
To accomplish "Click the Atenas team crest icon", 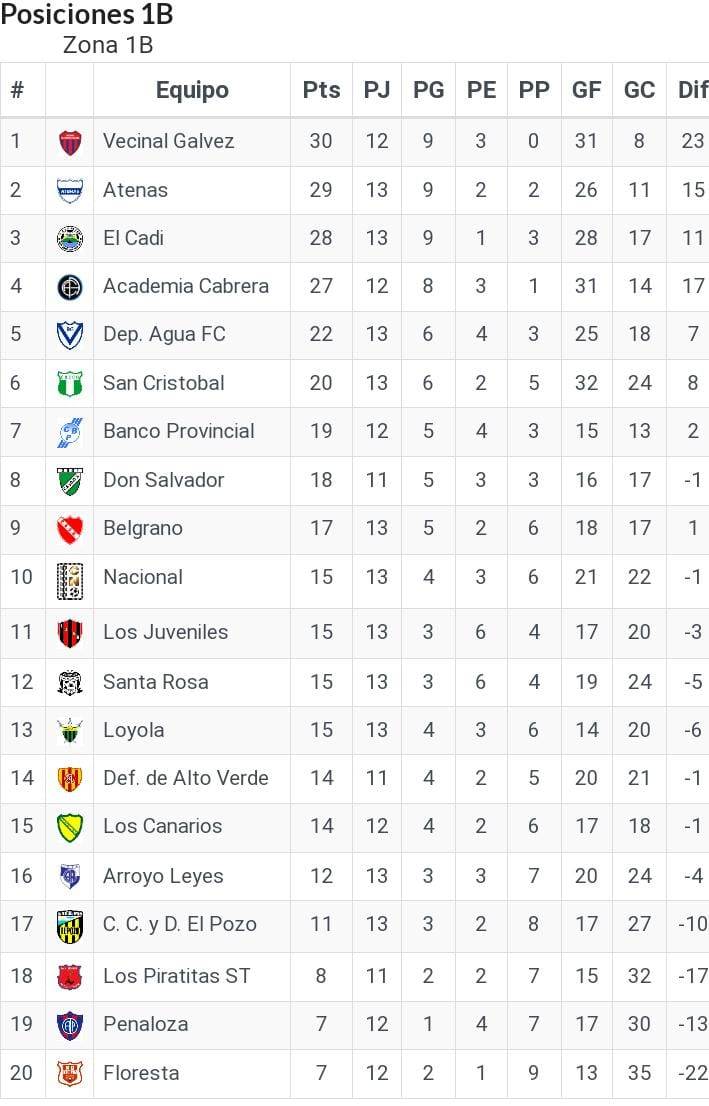I will tap(69, 190).
